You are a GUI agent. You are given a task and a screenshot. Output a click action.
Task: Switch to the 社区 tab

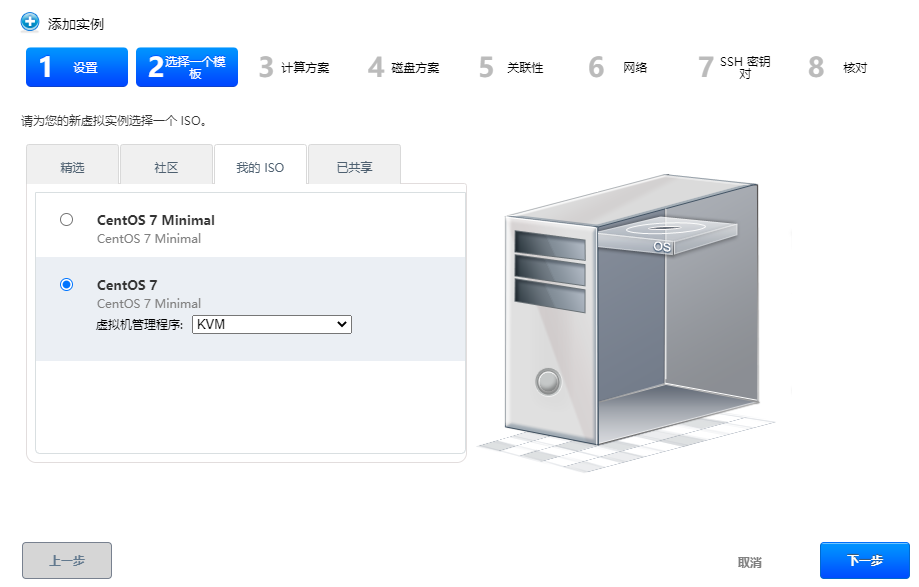coord(166,164)
